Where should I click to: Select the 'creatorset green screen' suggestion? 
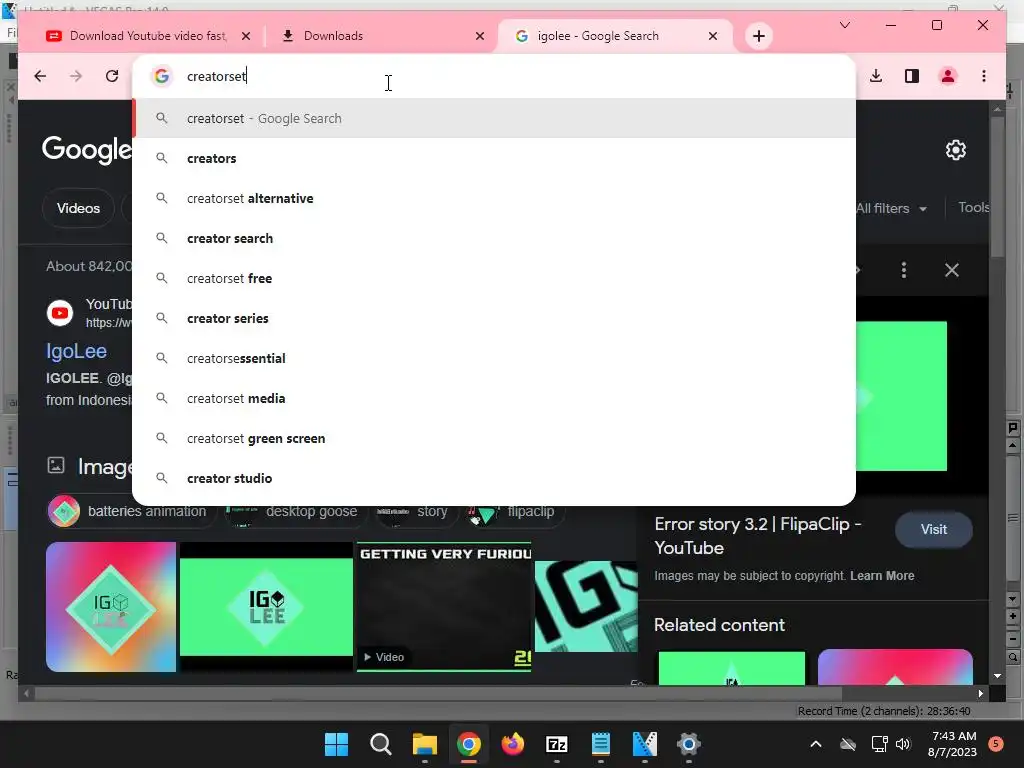coord(494,438)
